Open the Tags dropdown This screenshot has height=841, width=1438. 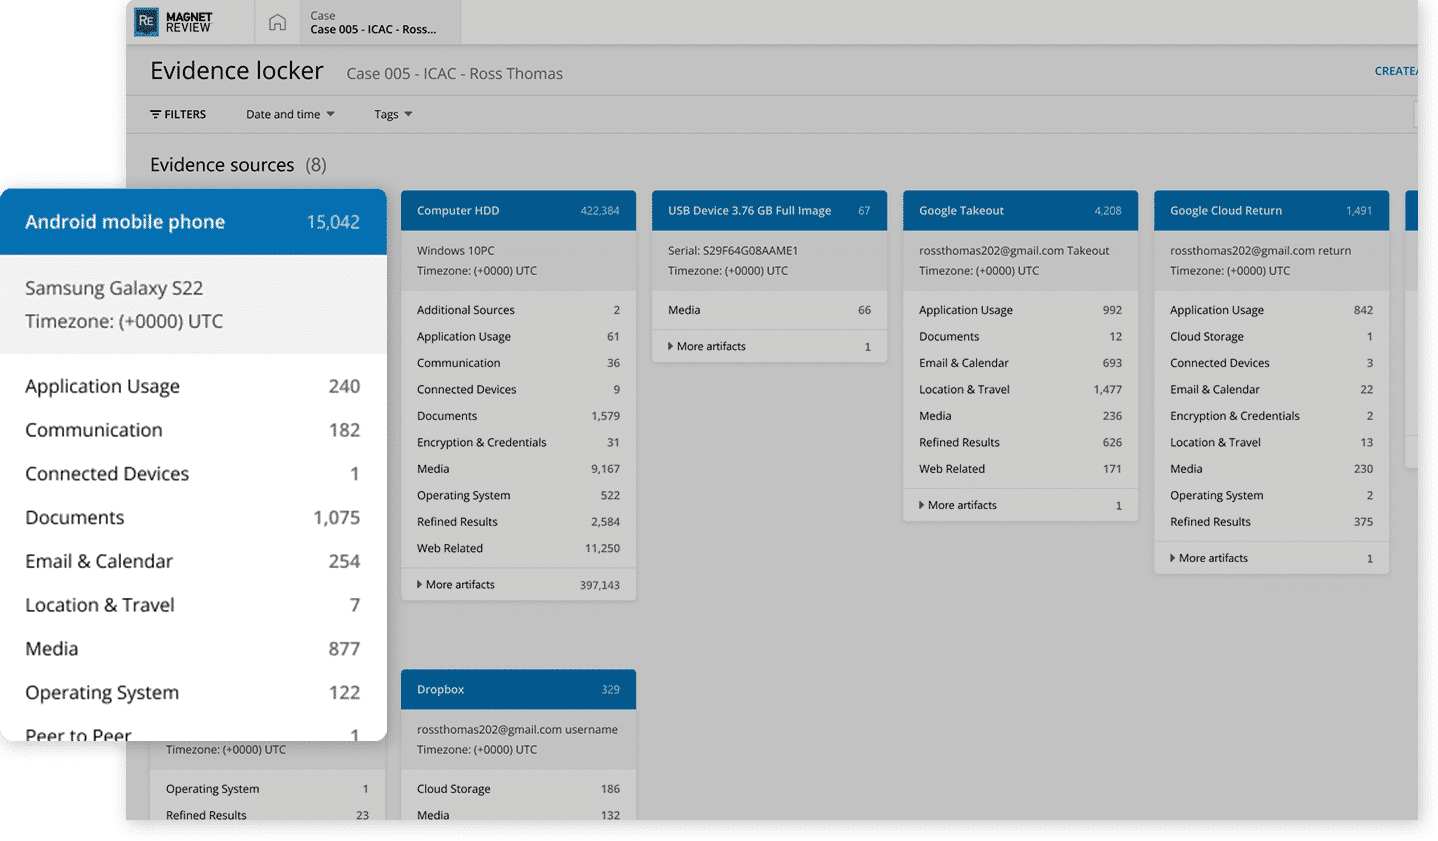tap(393, 114)
